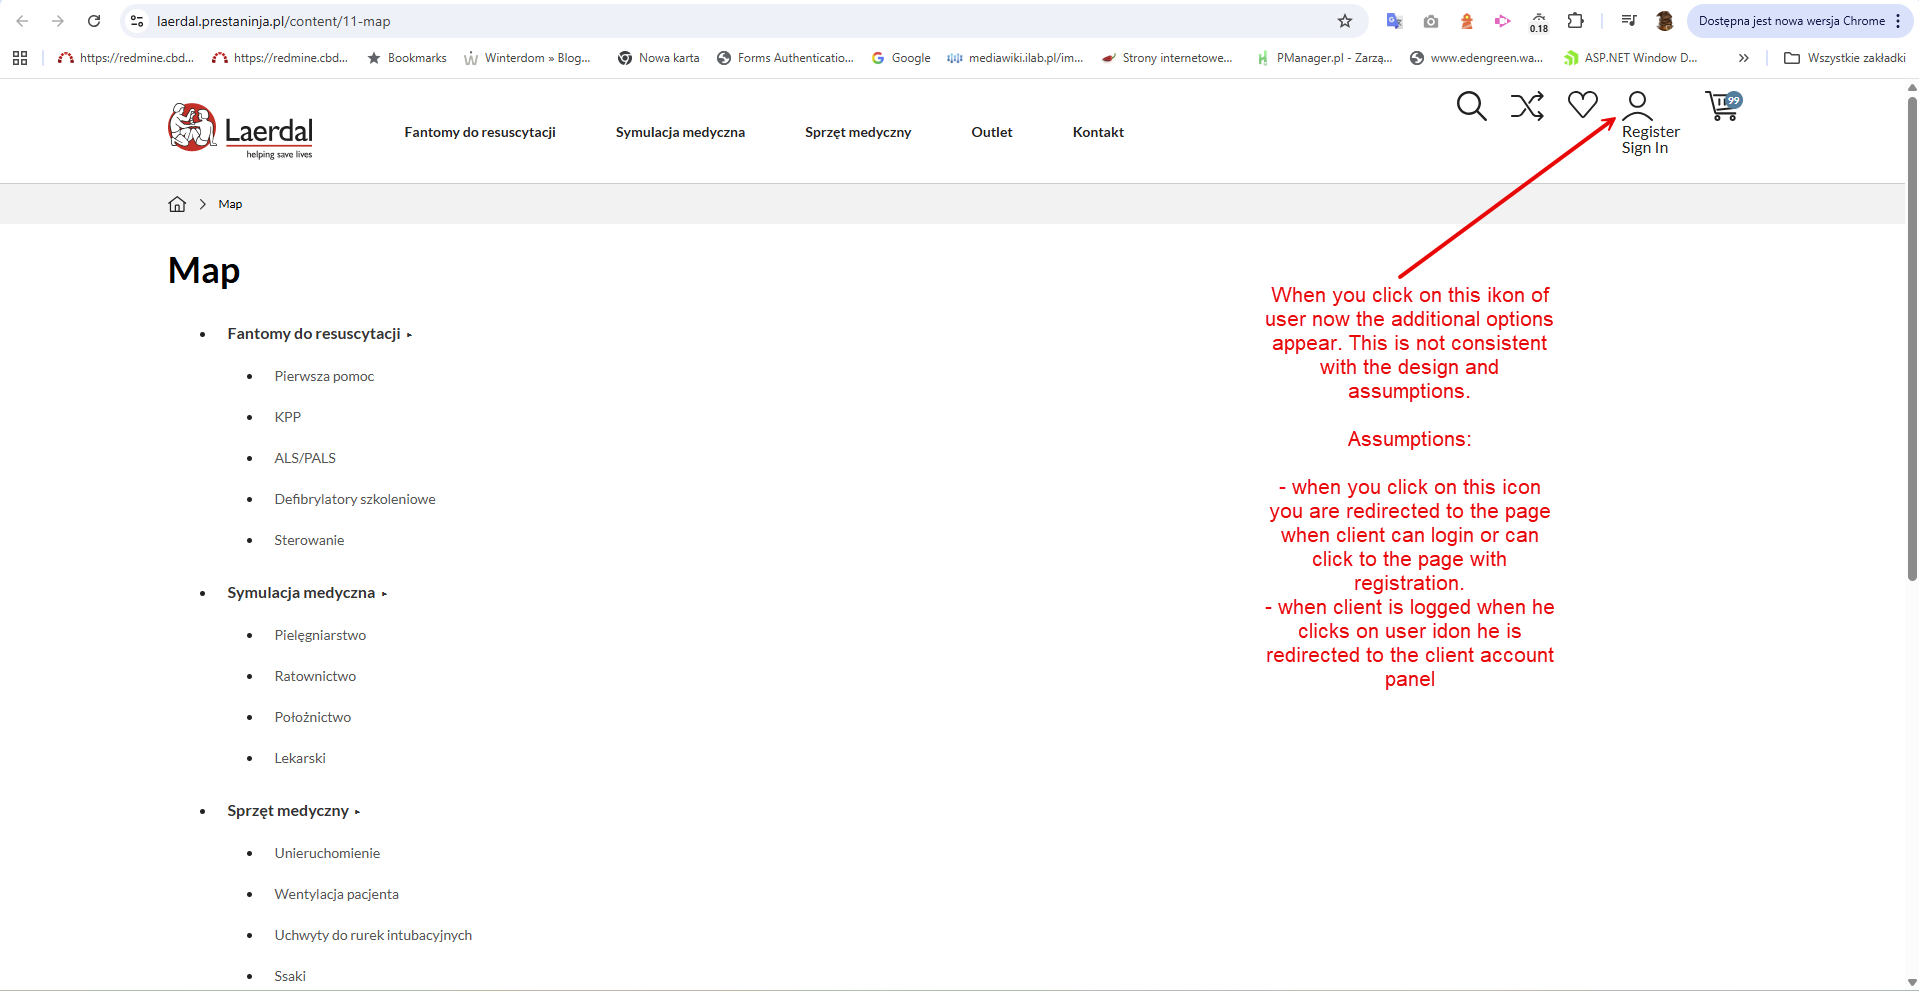The width and height of the screenshot is (1919, 991).
Task: Click the Laerdal logo
Action: 241,131
